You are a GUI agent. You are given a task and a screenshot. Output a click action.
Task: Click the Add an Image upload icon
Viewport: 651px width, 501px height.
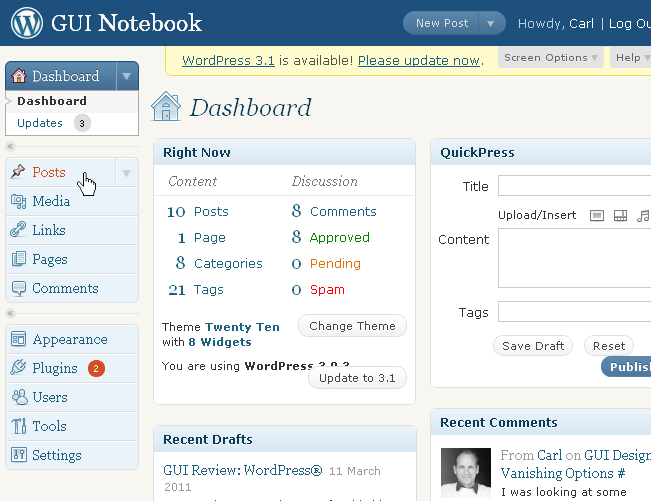coord(597,215)
